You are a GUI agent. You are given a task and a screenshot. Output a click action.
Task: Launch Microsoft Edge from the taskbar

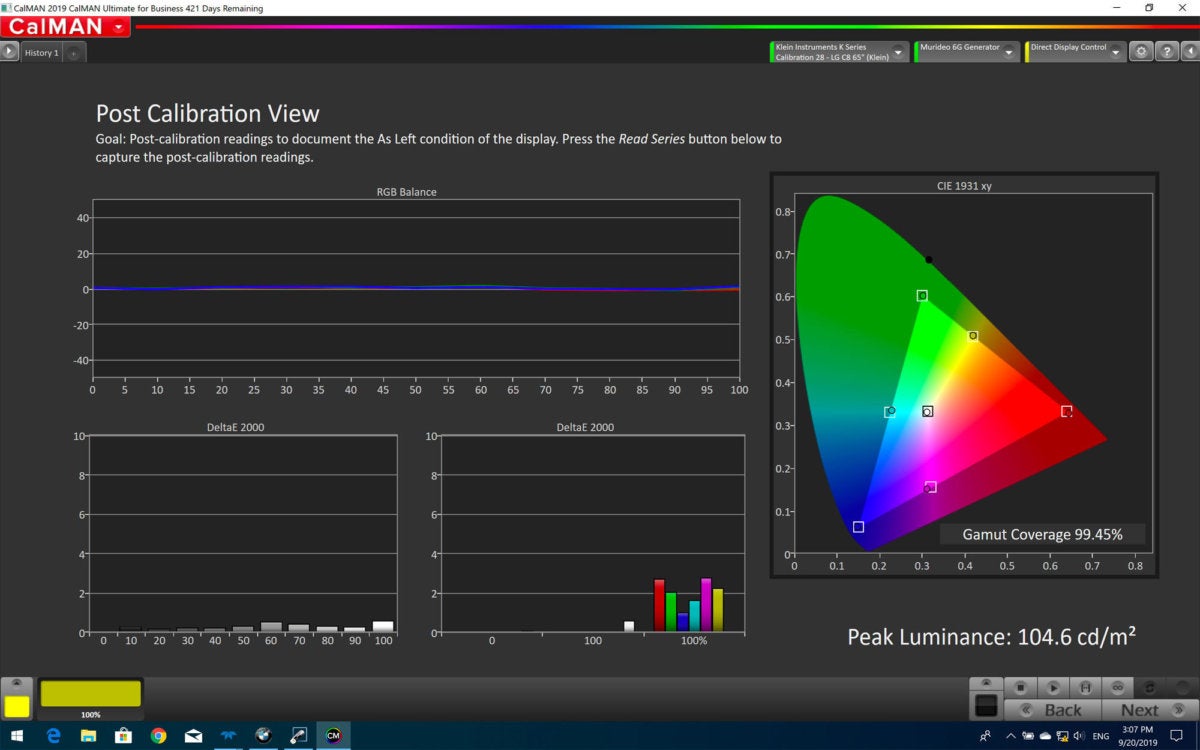coord(53,735)
